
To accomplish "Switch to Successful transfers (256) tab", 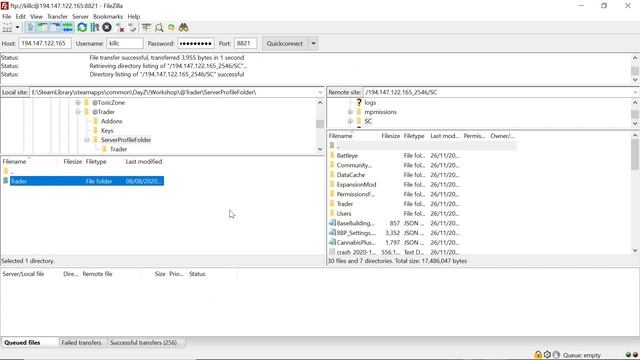I will (x=144, y=342).
